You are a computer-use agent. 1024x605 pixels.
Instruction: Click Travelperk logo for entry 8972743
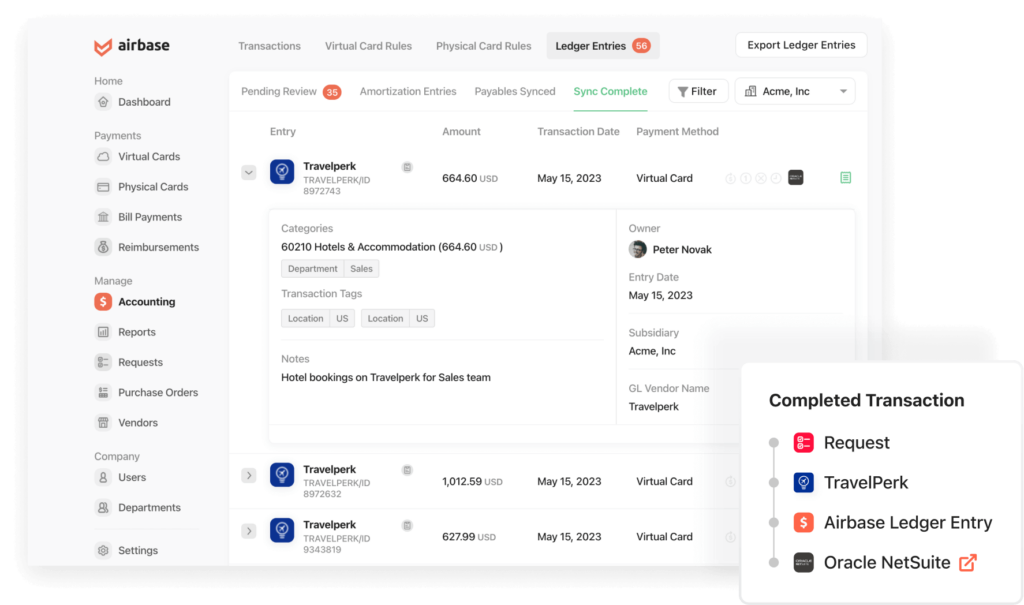[x=282, y=172]
